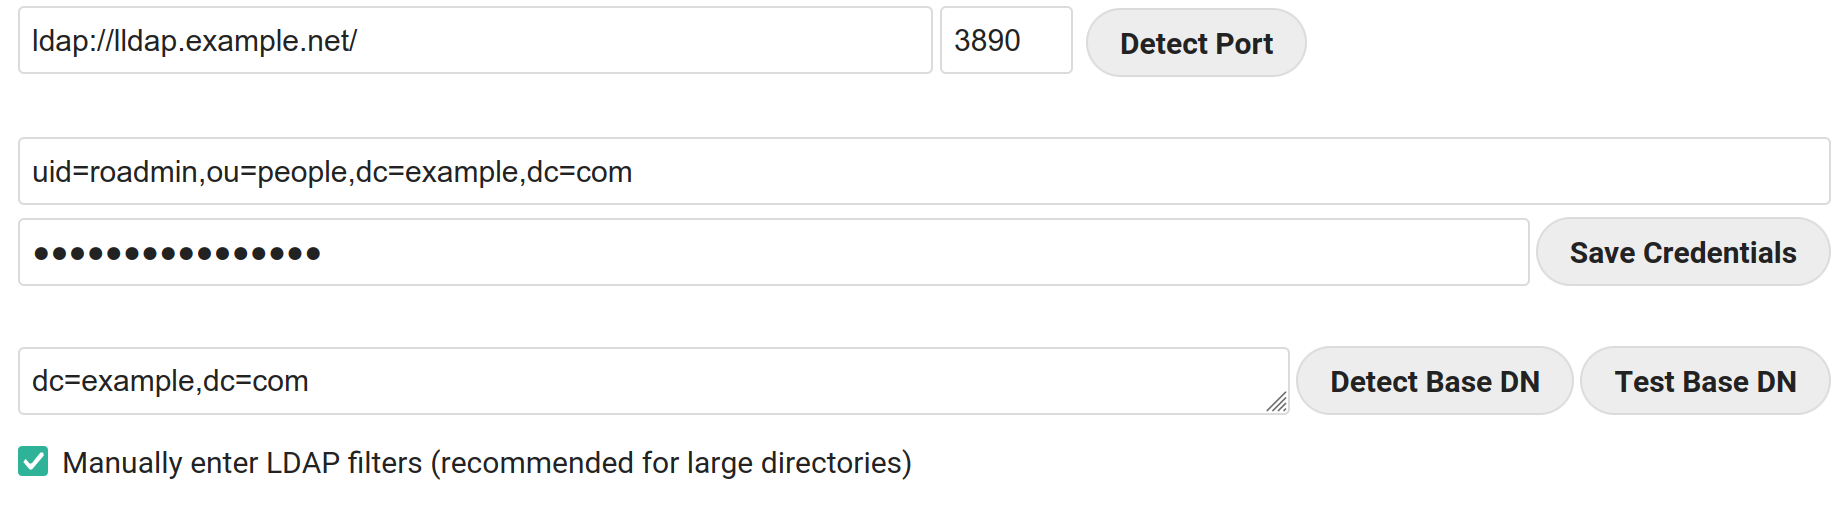Screen dimensions: 1846x524
Task: Focus the masked password field
Action: point(773,253)
